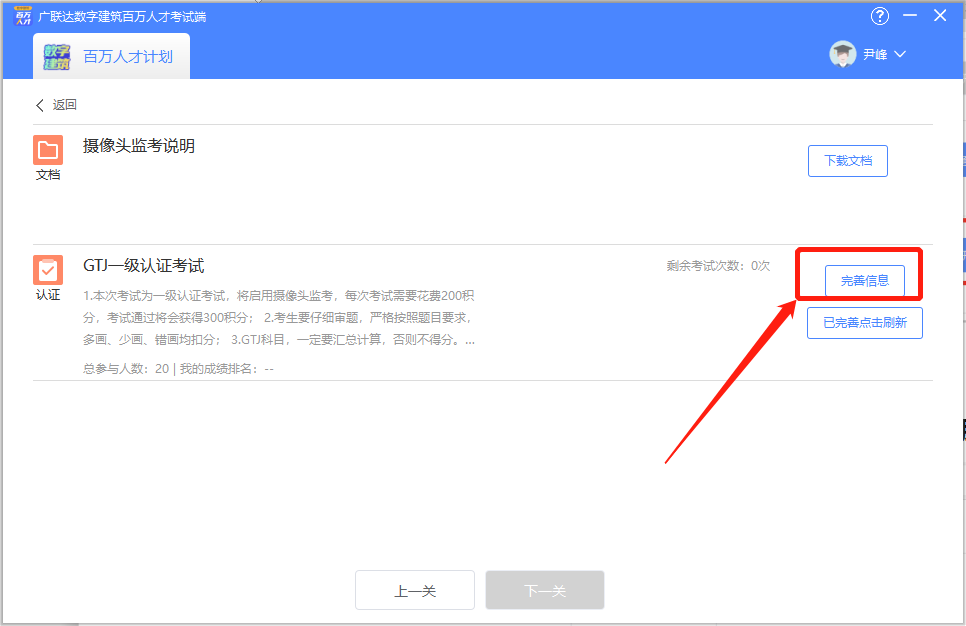This screenshot has height=626, width=966.
Task: Click the 上一关 button
Action: (415, 590)
